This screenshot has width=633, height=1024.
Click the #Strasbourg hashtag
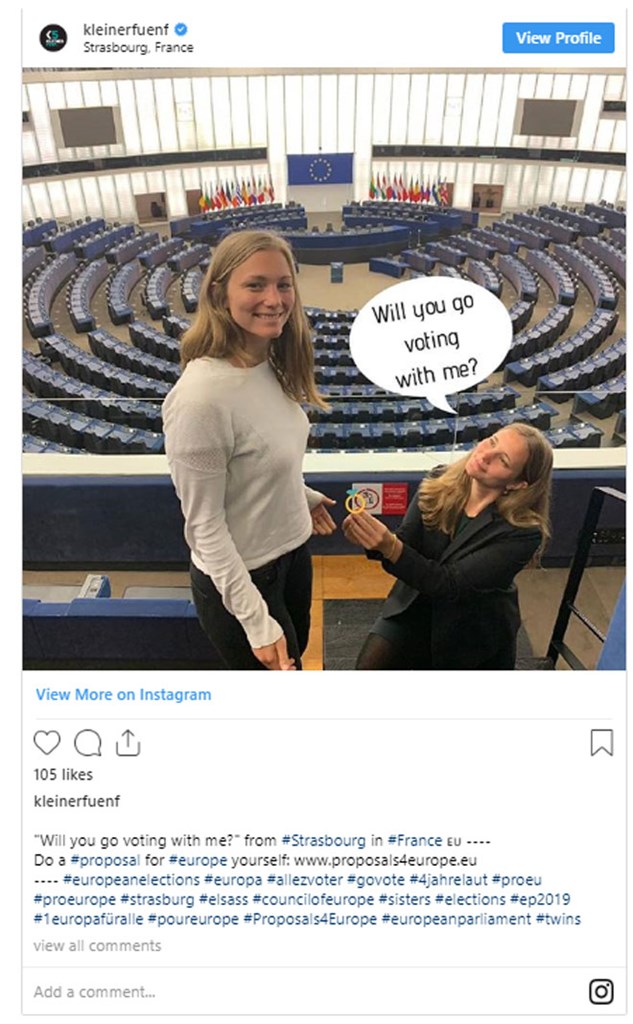[x=323, y=840]
